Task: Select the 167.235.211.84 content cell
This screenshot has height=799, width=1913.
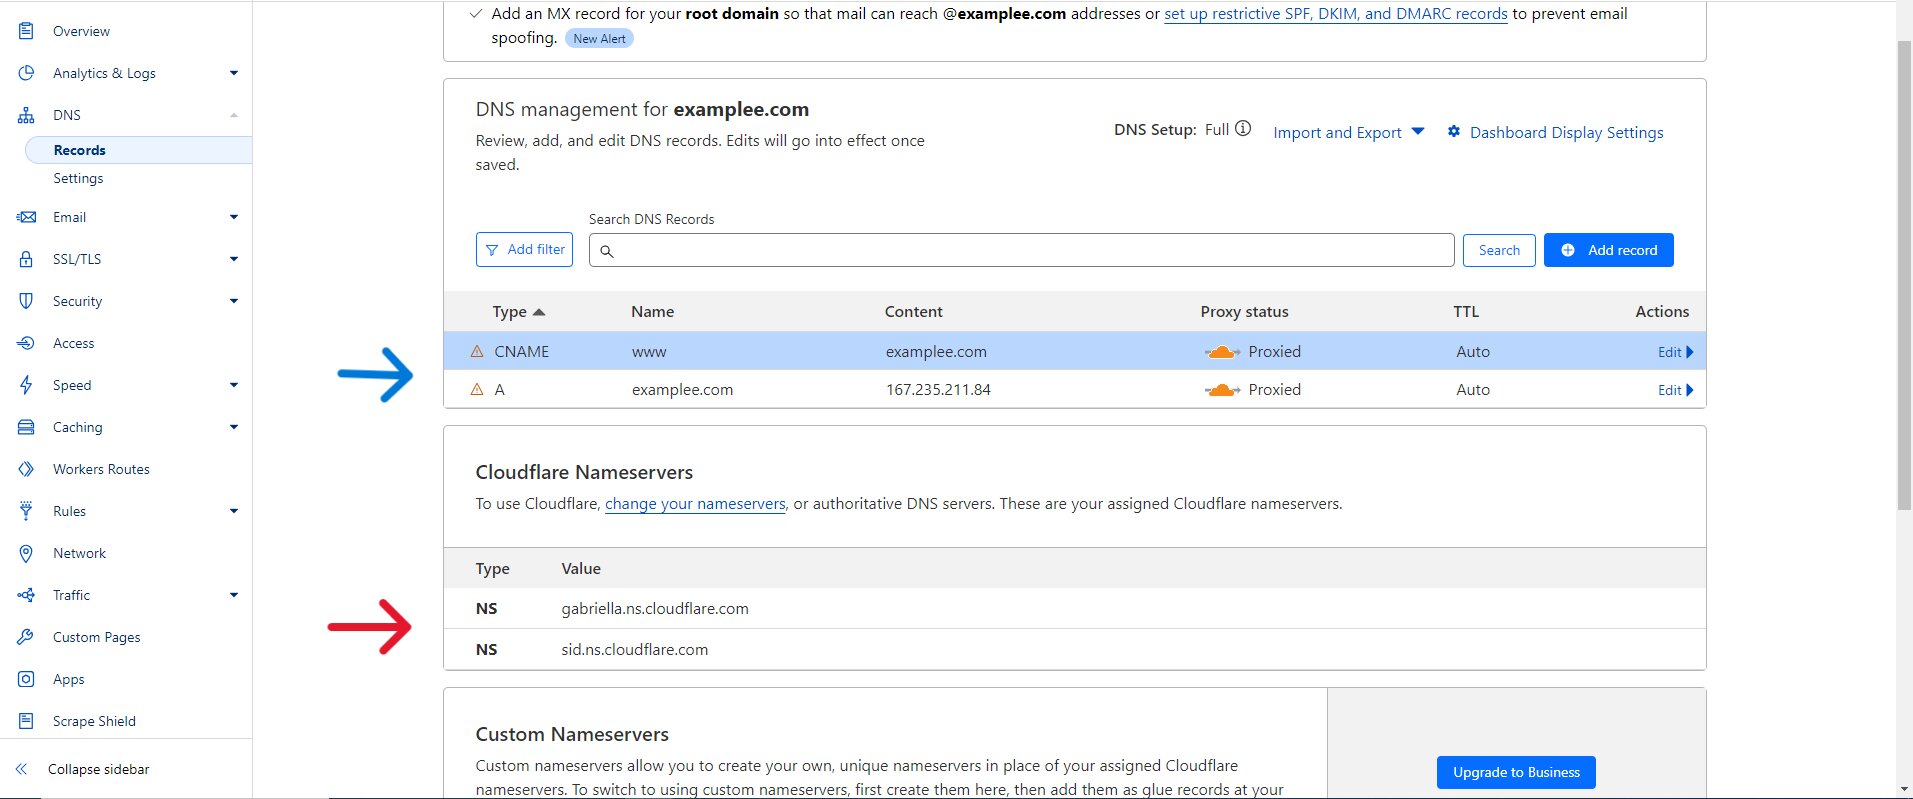Action: click(x=938, y=389)
